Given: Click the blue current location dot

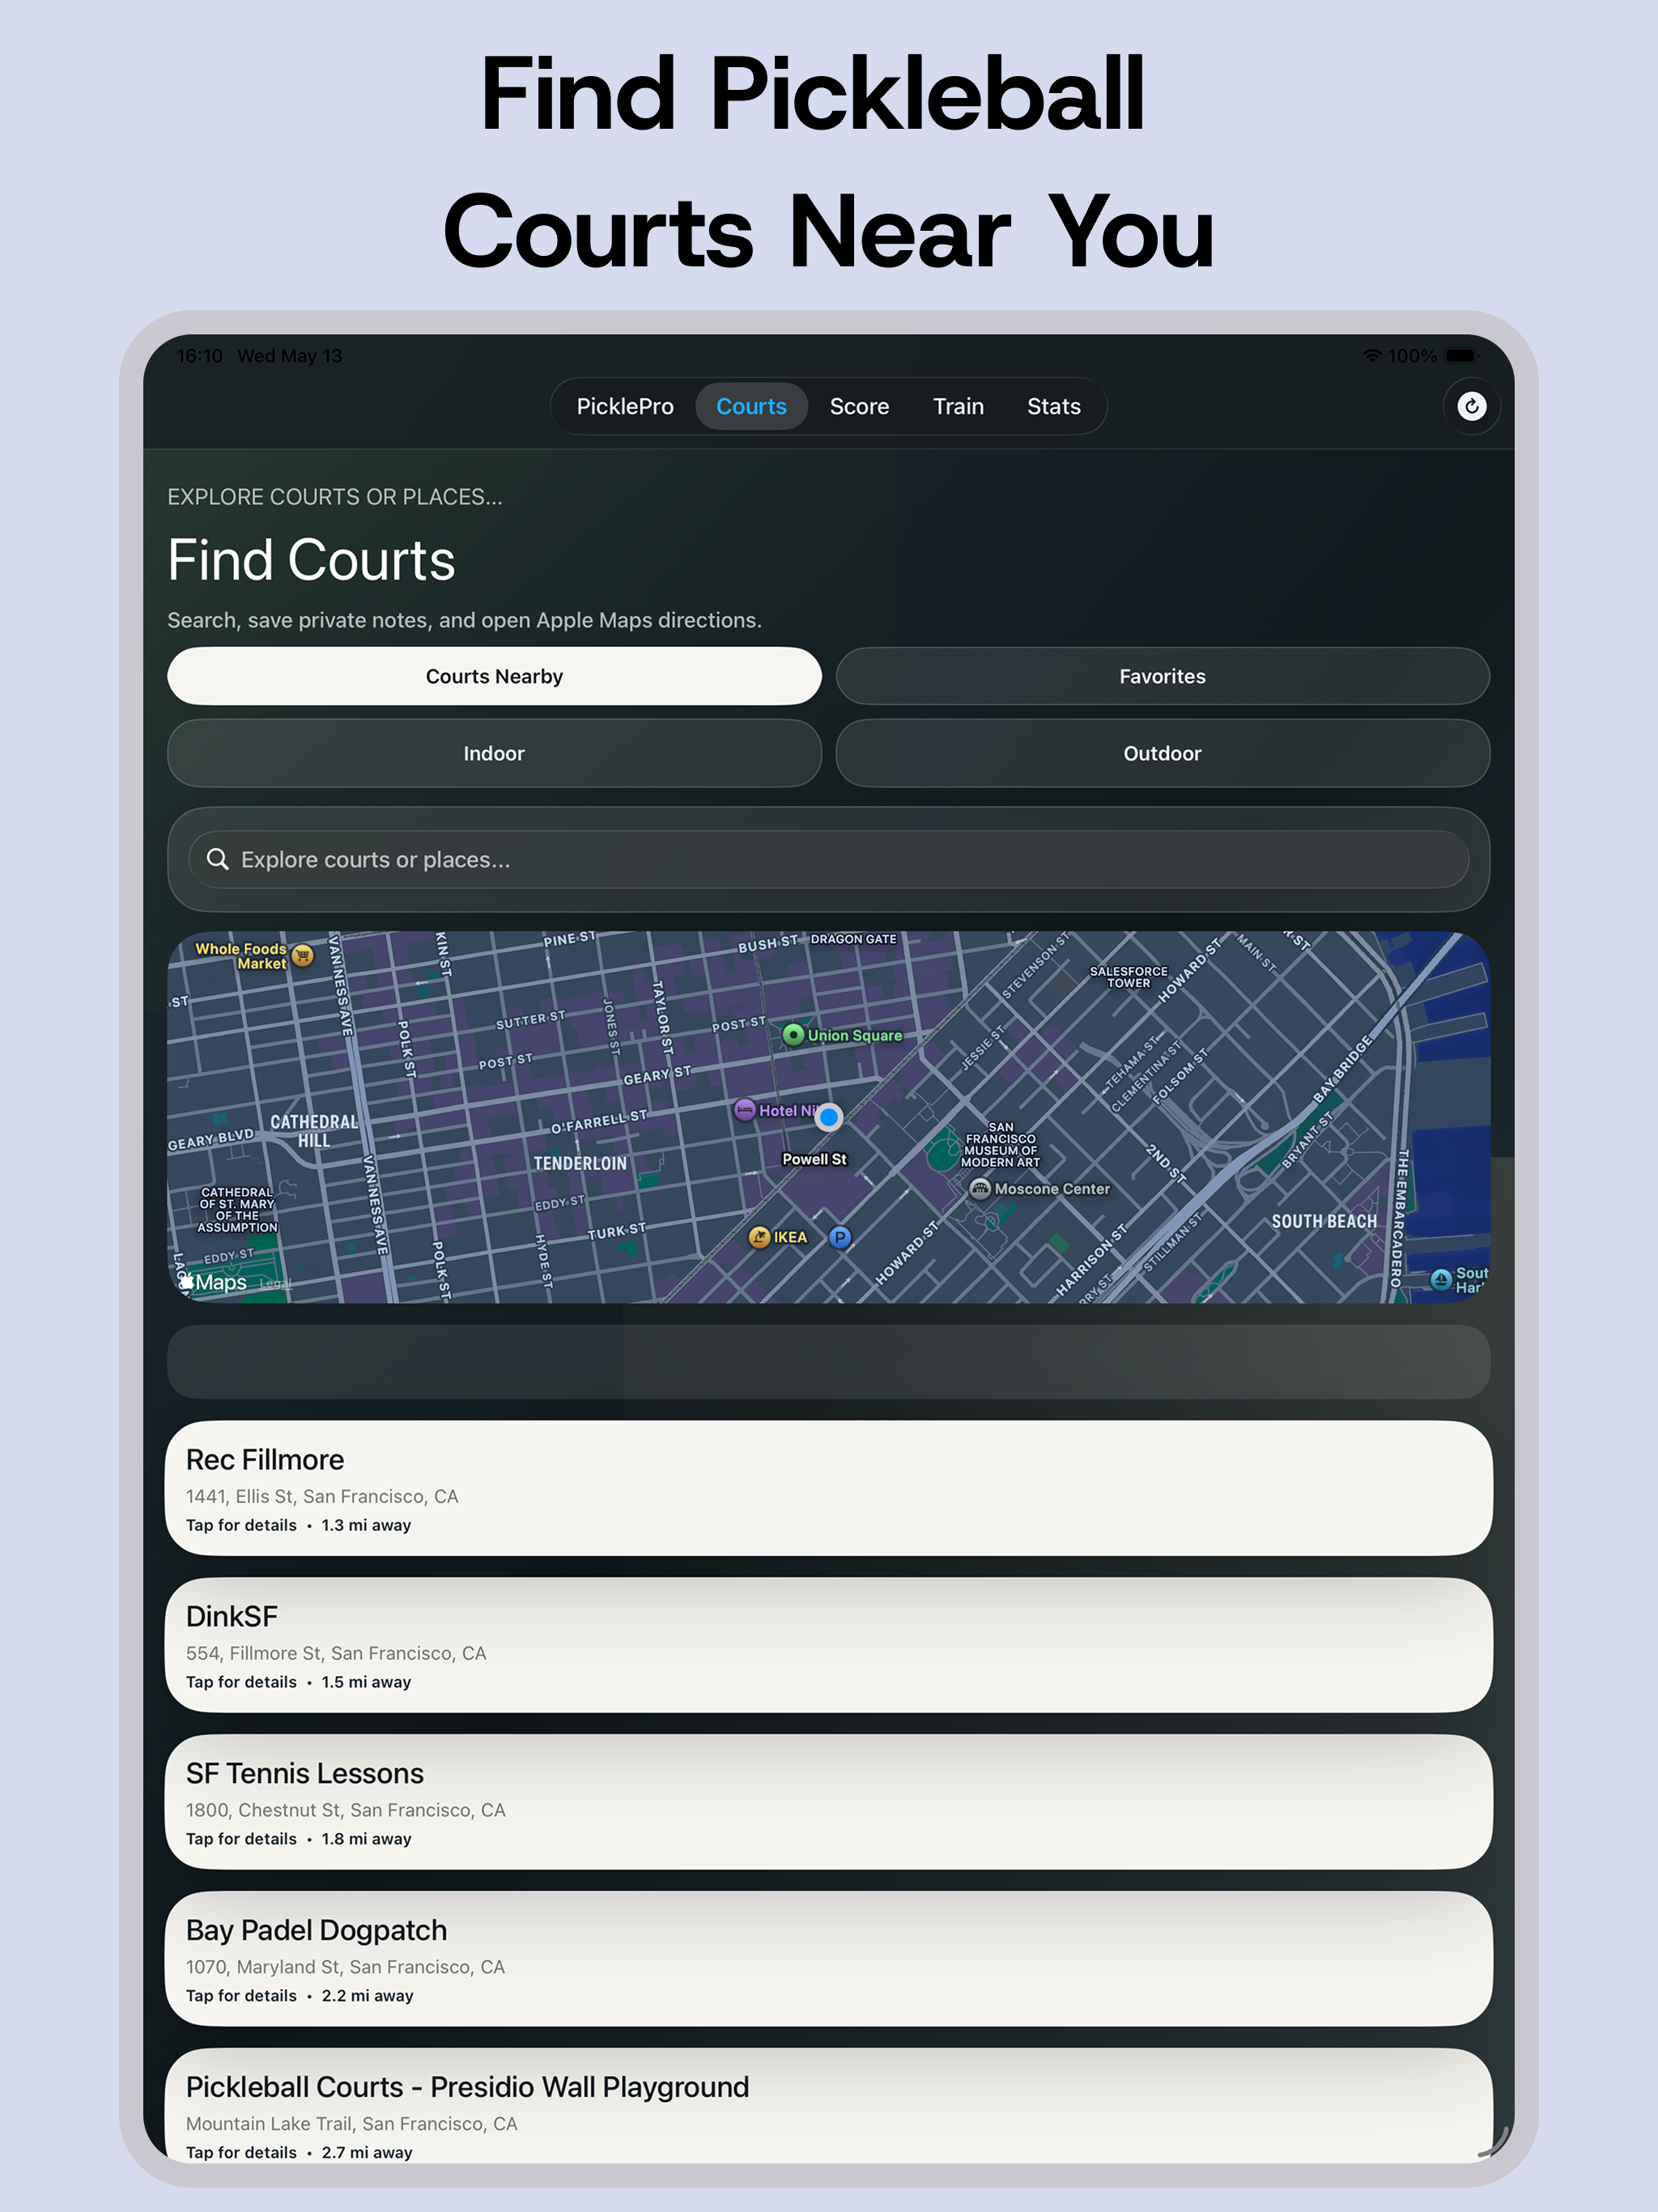Looking at the screenshot, I should click(828, 1117).
